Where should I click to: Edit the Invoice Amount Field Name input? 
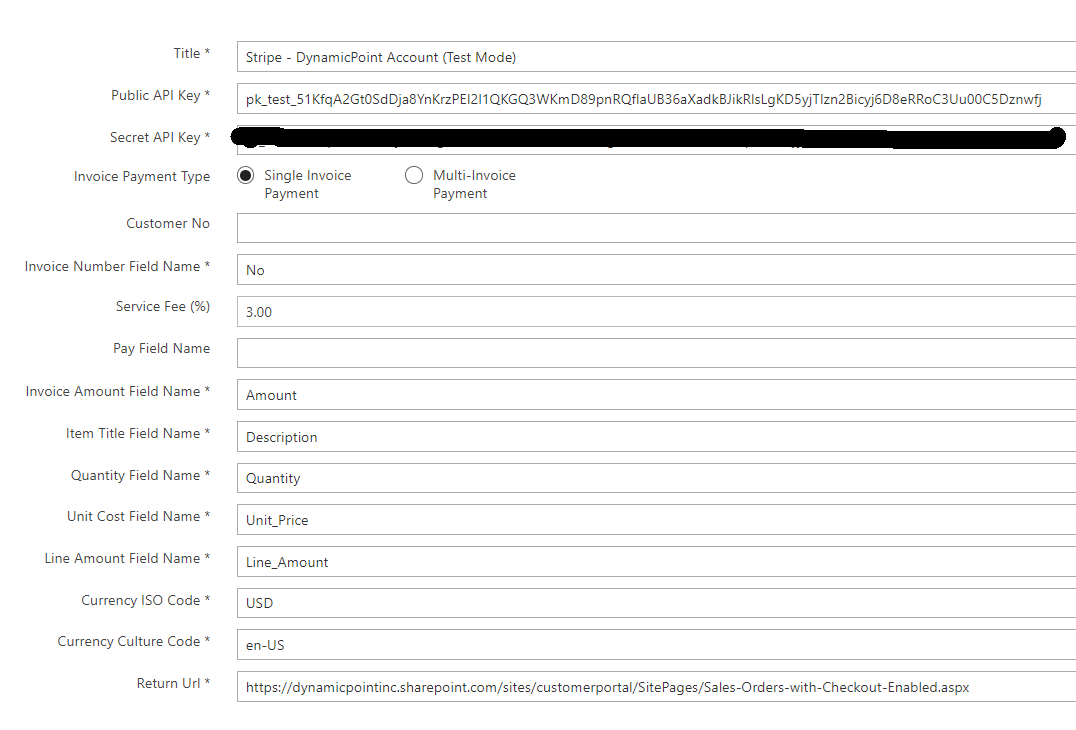[656, 395]
